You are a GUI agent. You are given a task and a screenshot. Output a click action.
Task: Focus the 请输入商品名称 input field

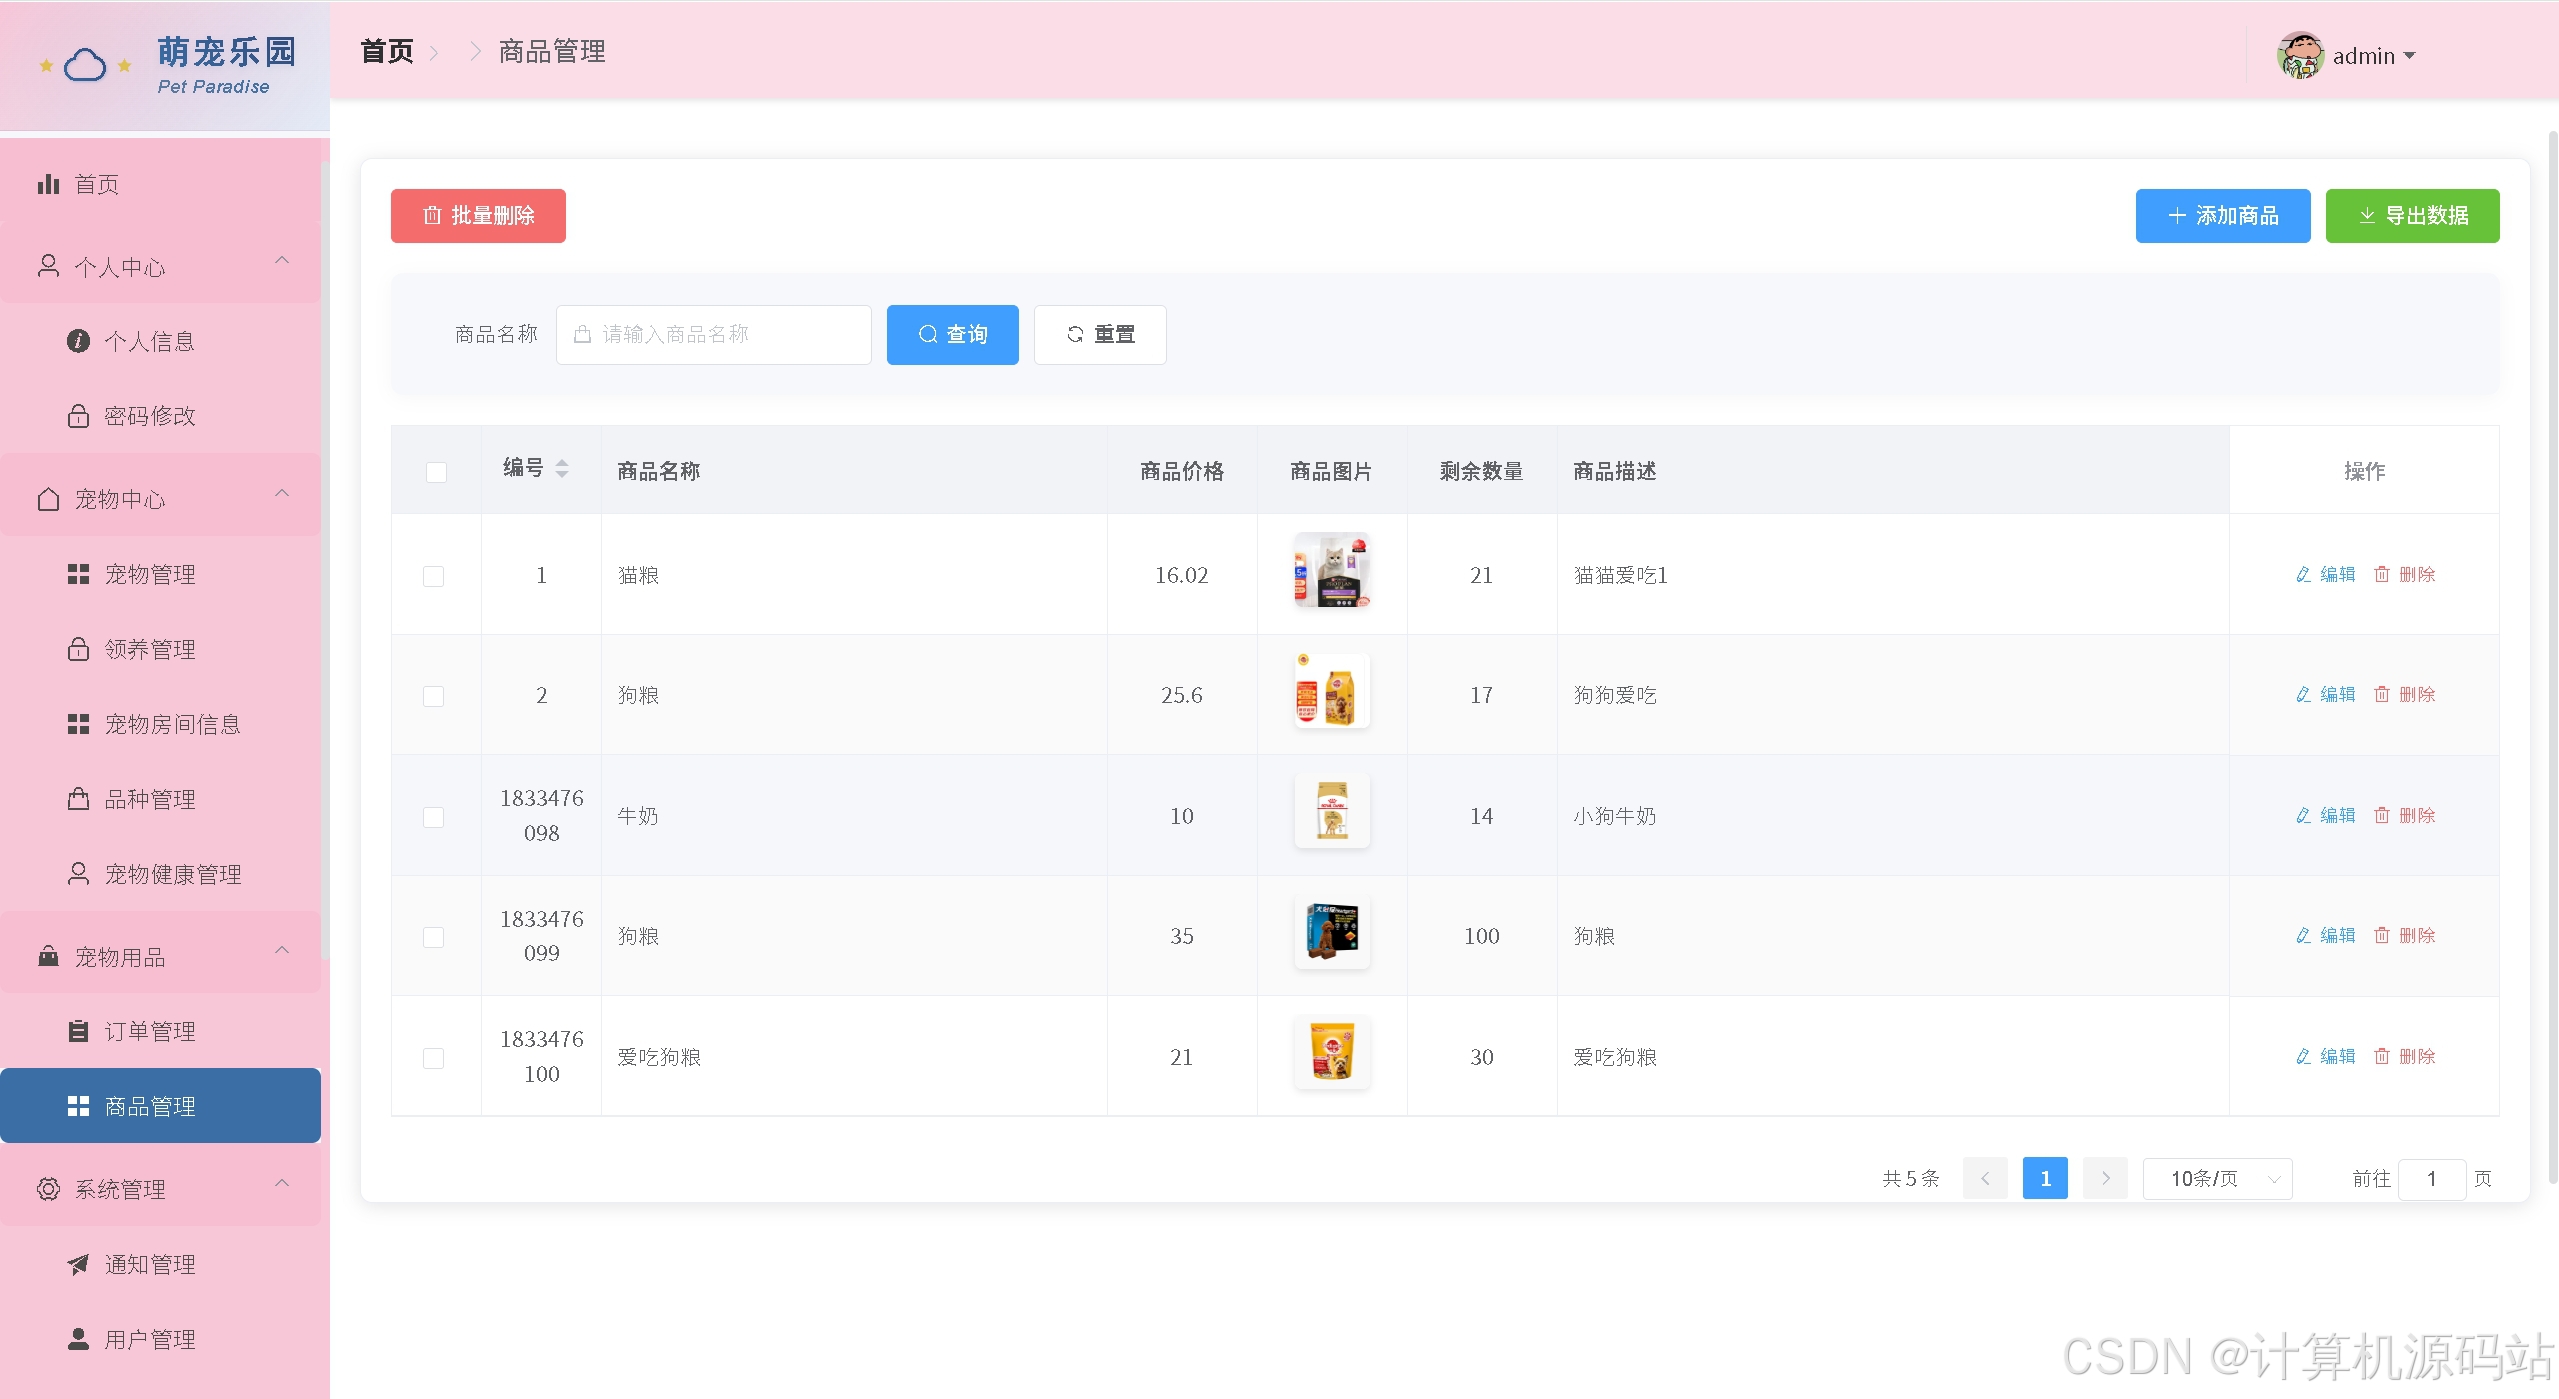click(x=714, y=334)
